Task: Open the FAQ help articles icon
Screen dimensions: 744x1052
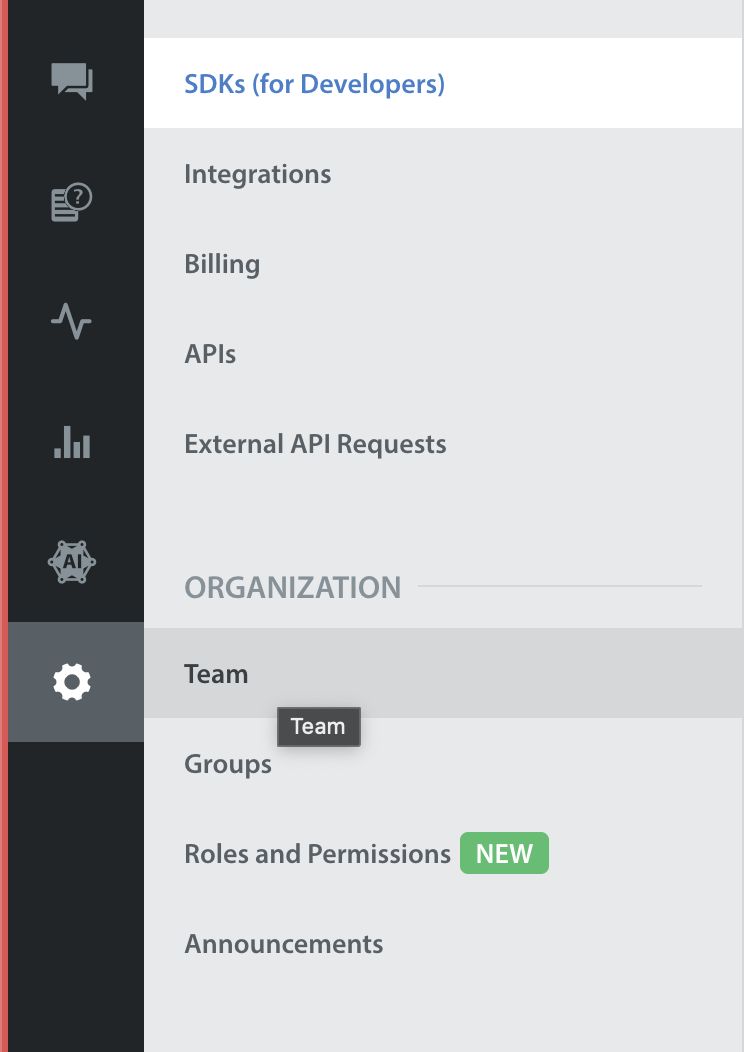Action: coord(72,202)
